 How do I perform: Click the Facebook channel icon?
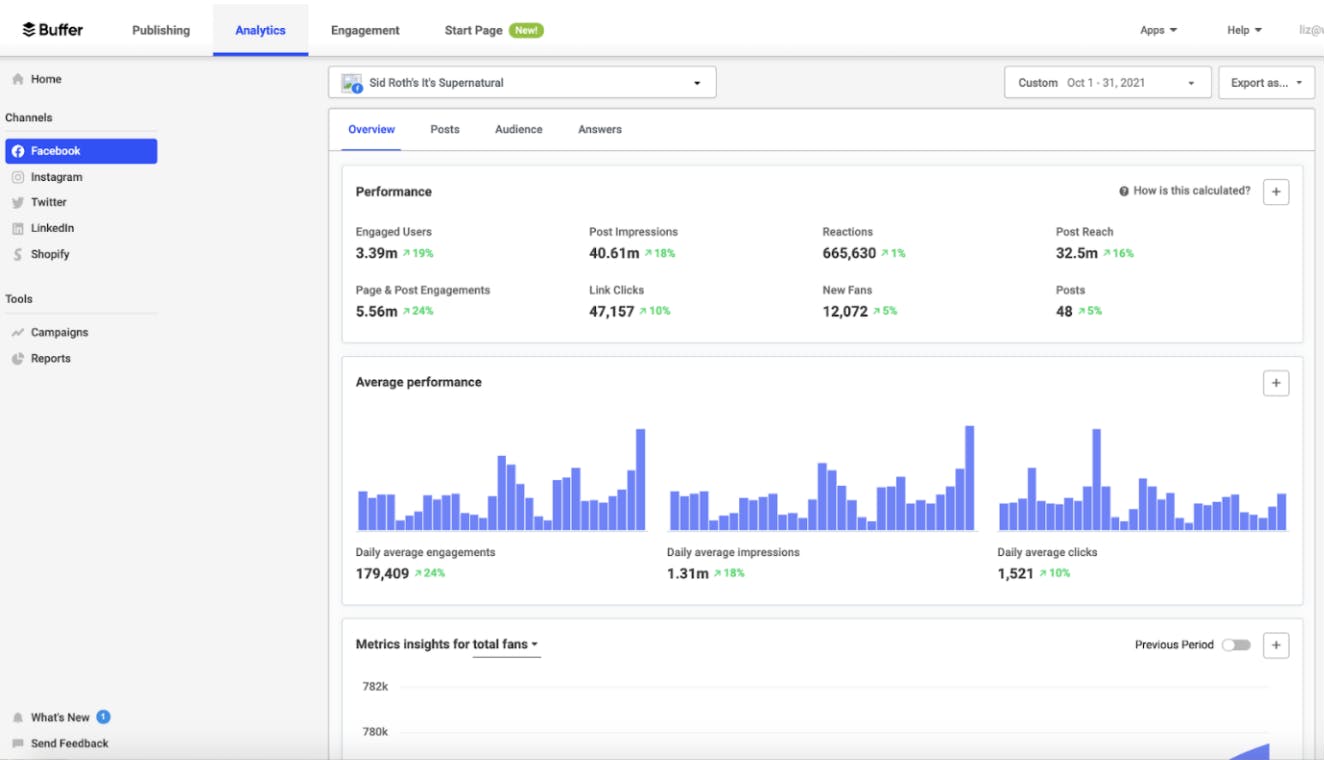coord(18,151)
